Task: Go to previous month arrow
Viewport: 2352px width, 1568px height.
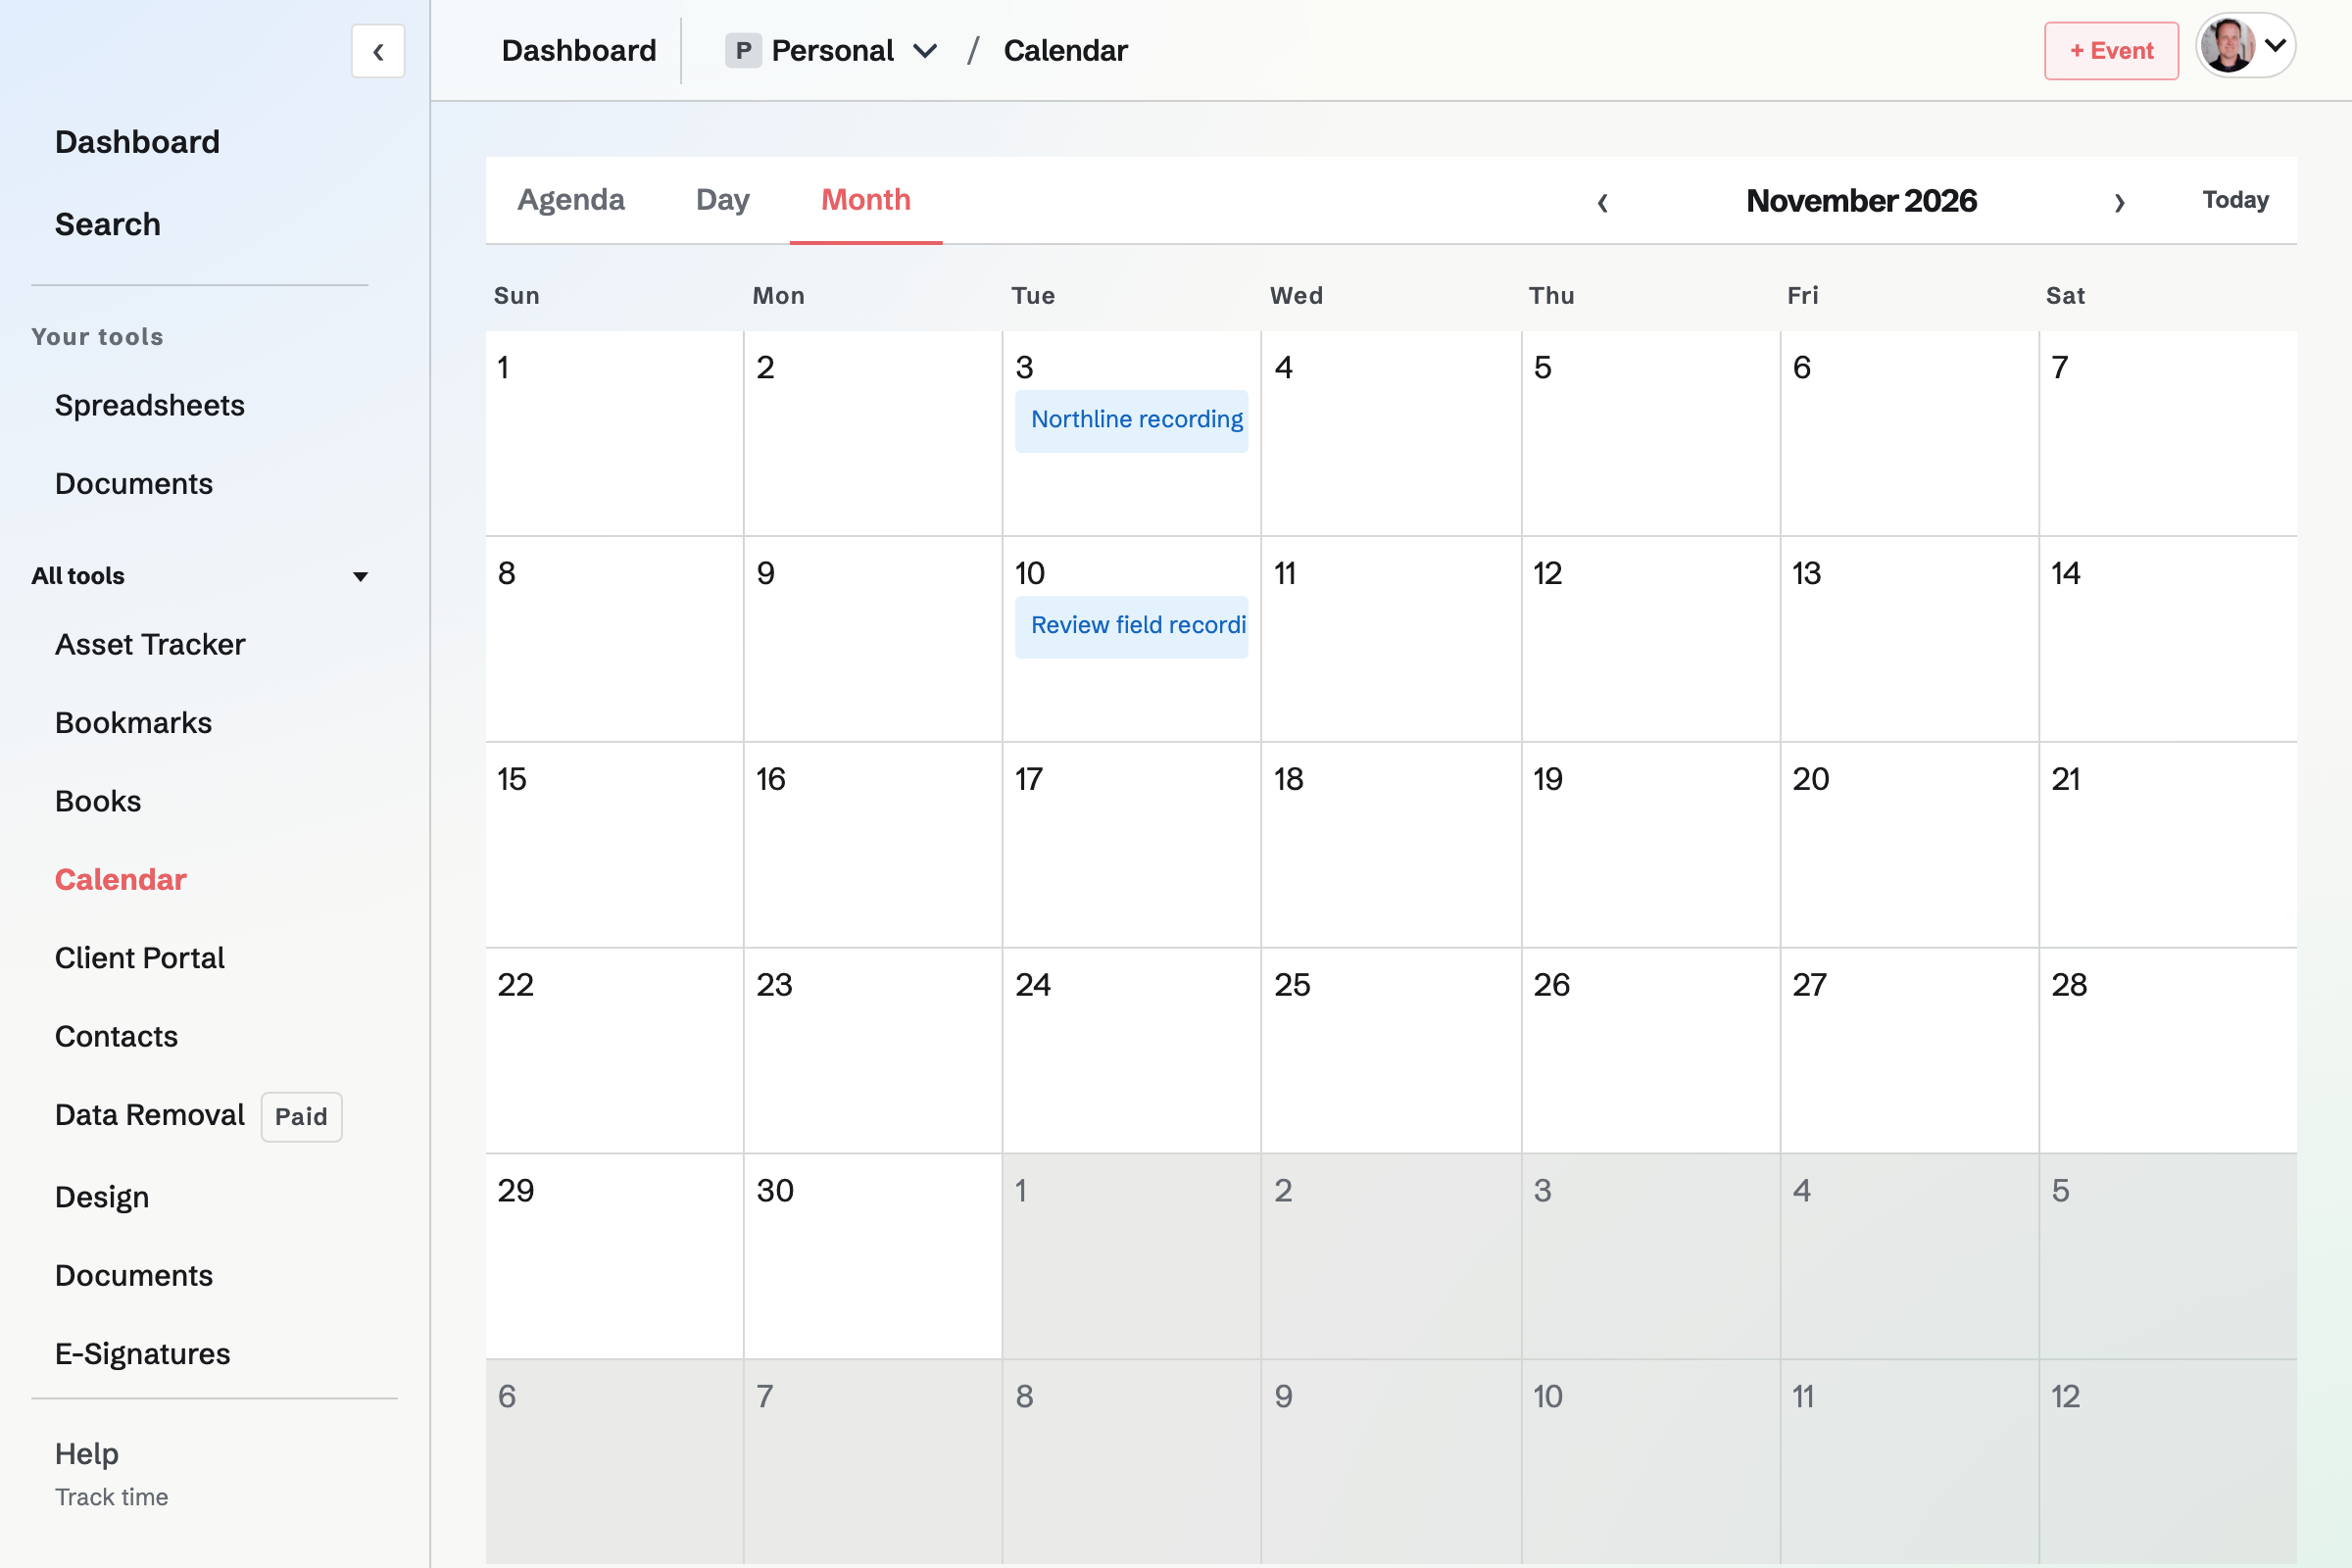Action: pos(1602,201)
